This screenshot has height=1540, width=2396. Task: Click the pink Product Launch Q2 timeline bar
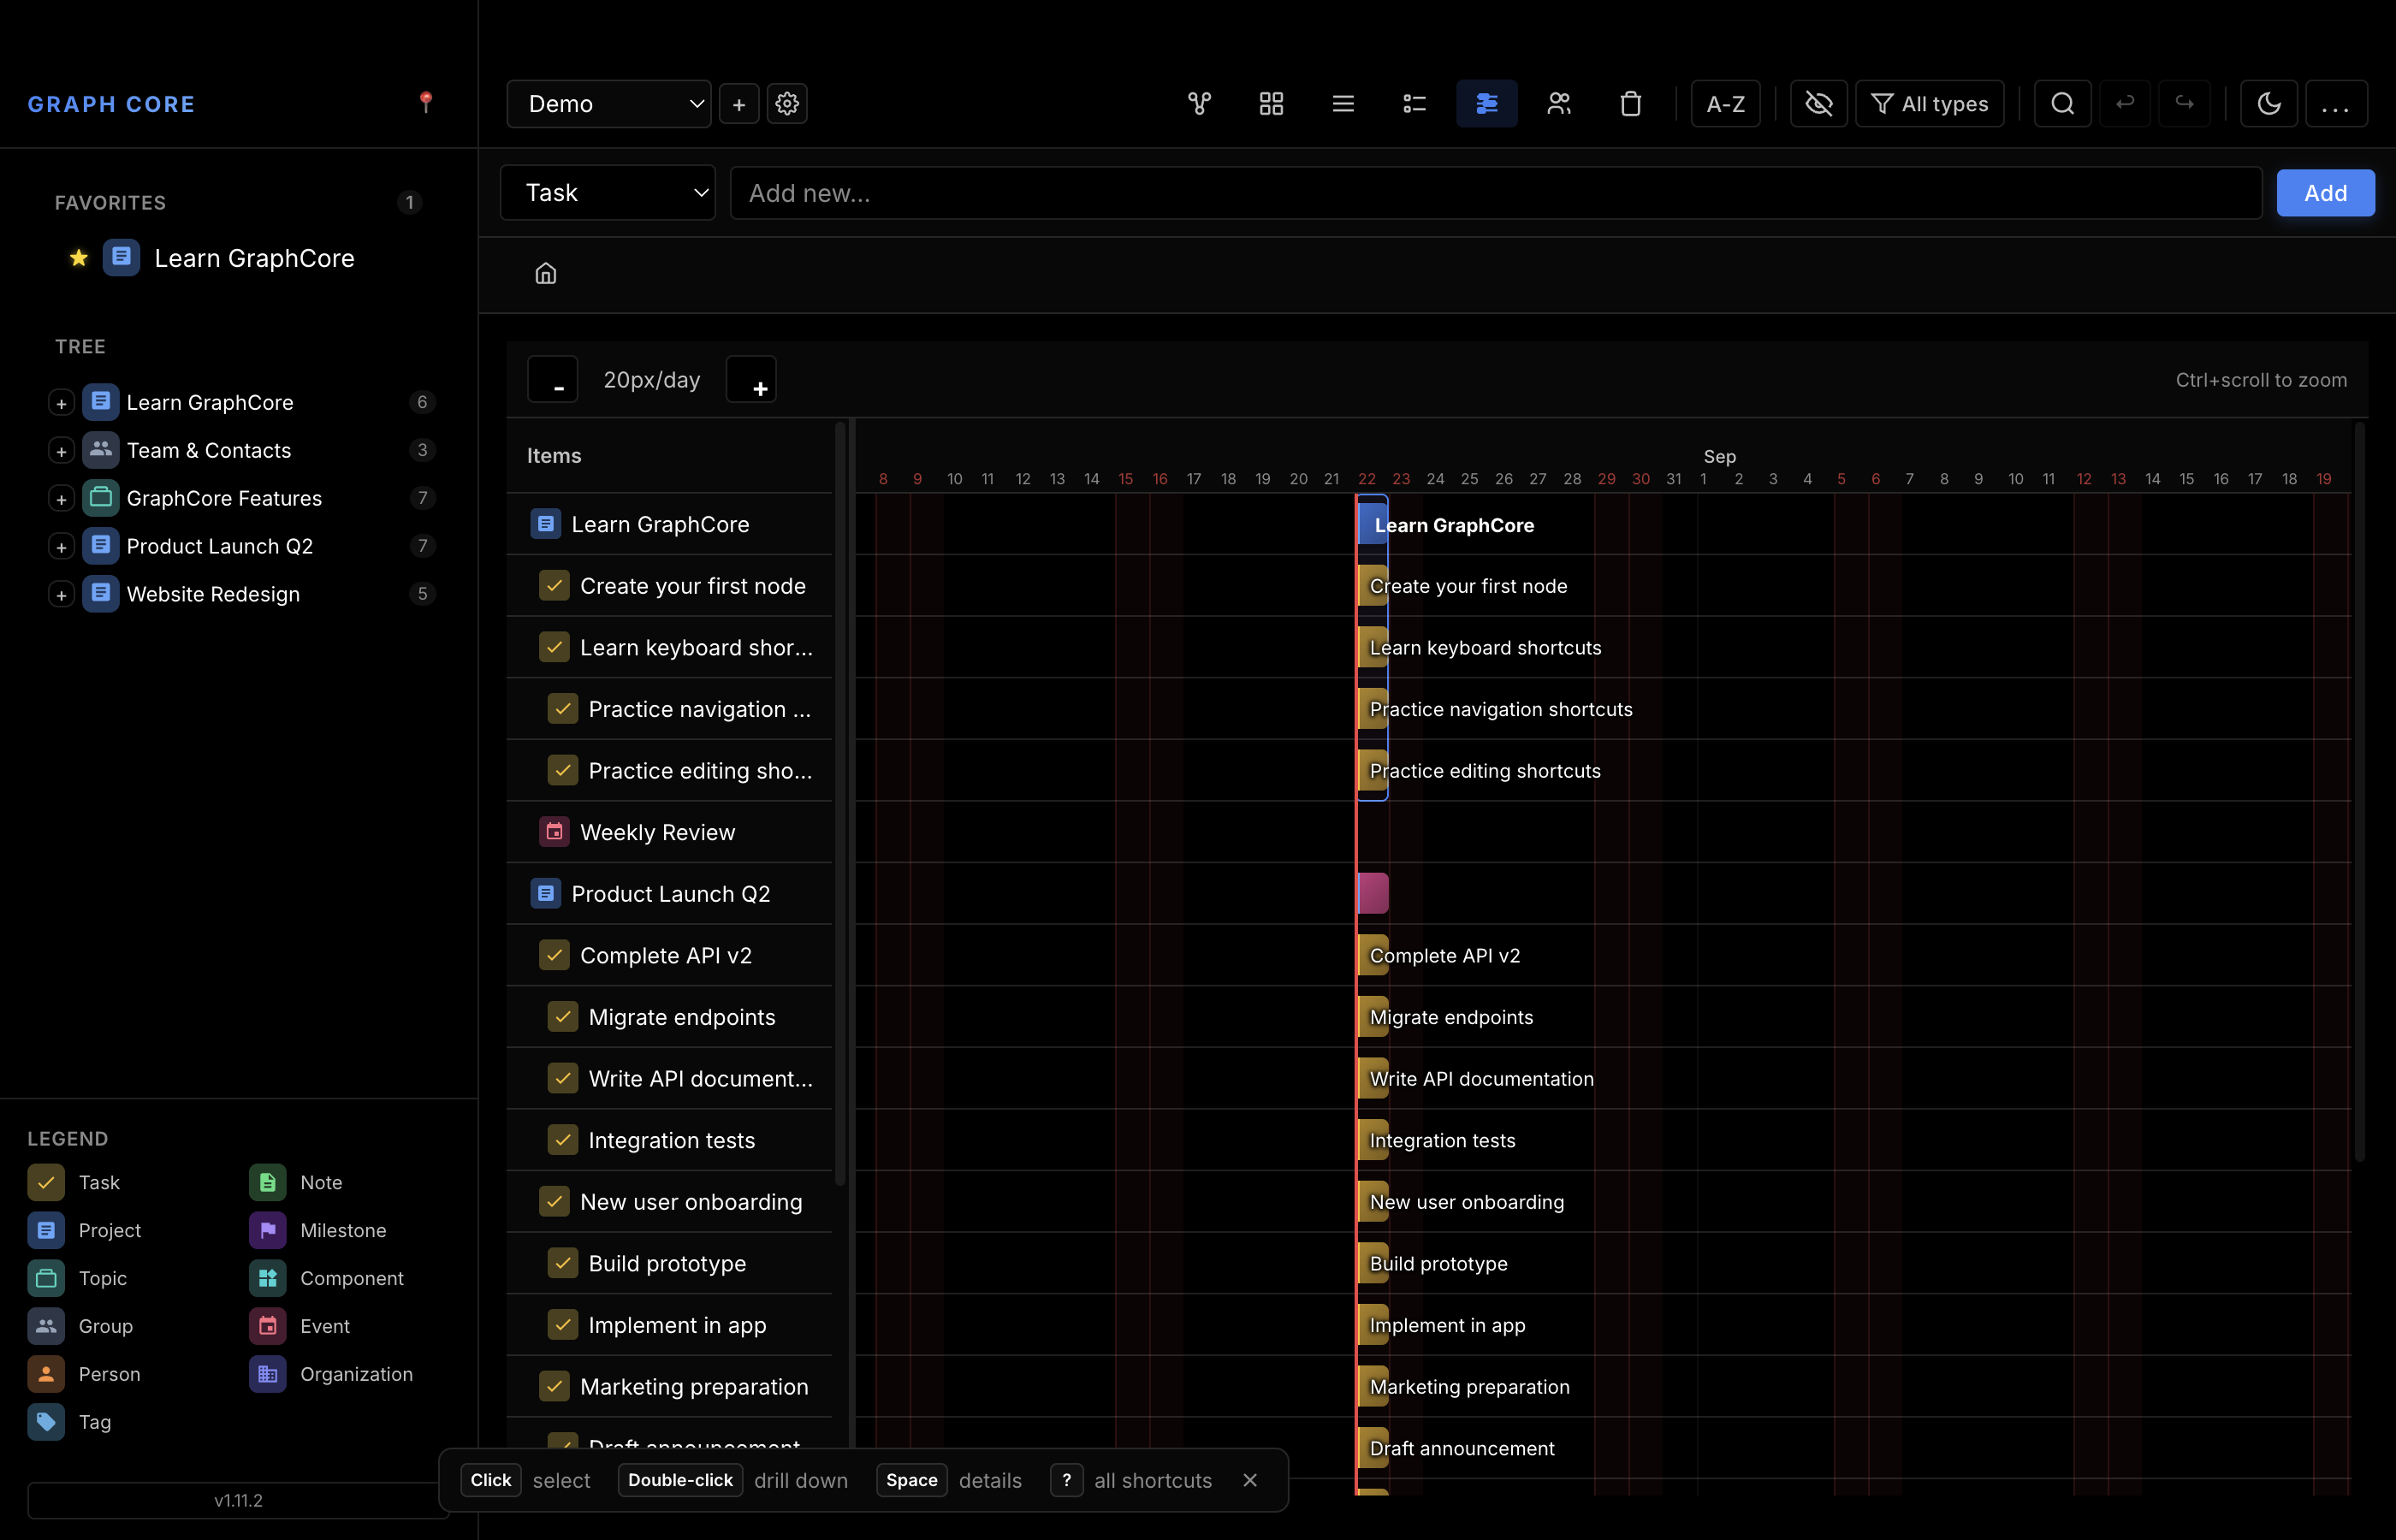(1373, 893)
